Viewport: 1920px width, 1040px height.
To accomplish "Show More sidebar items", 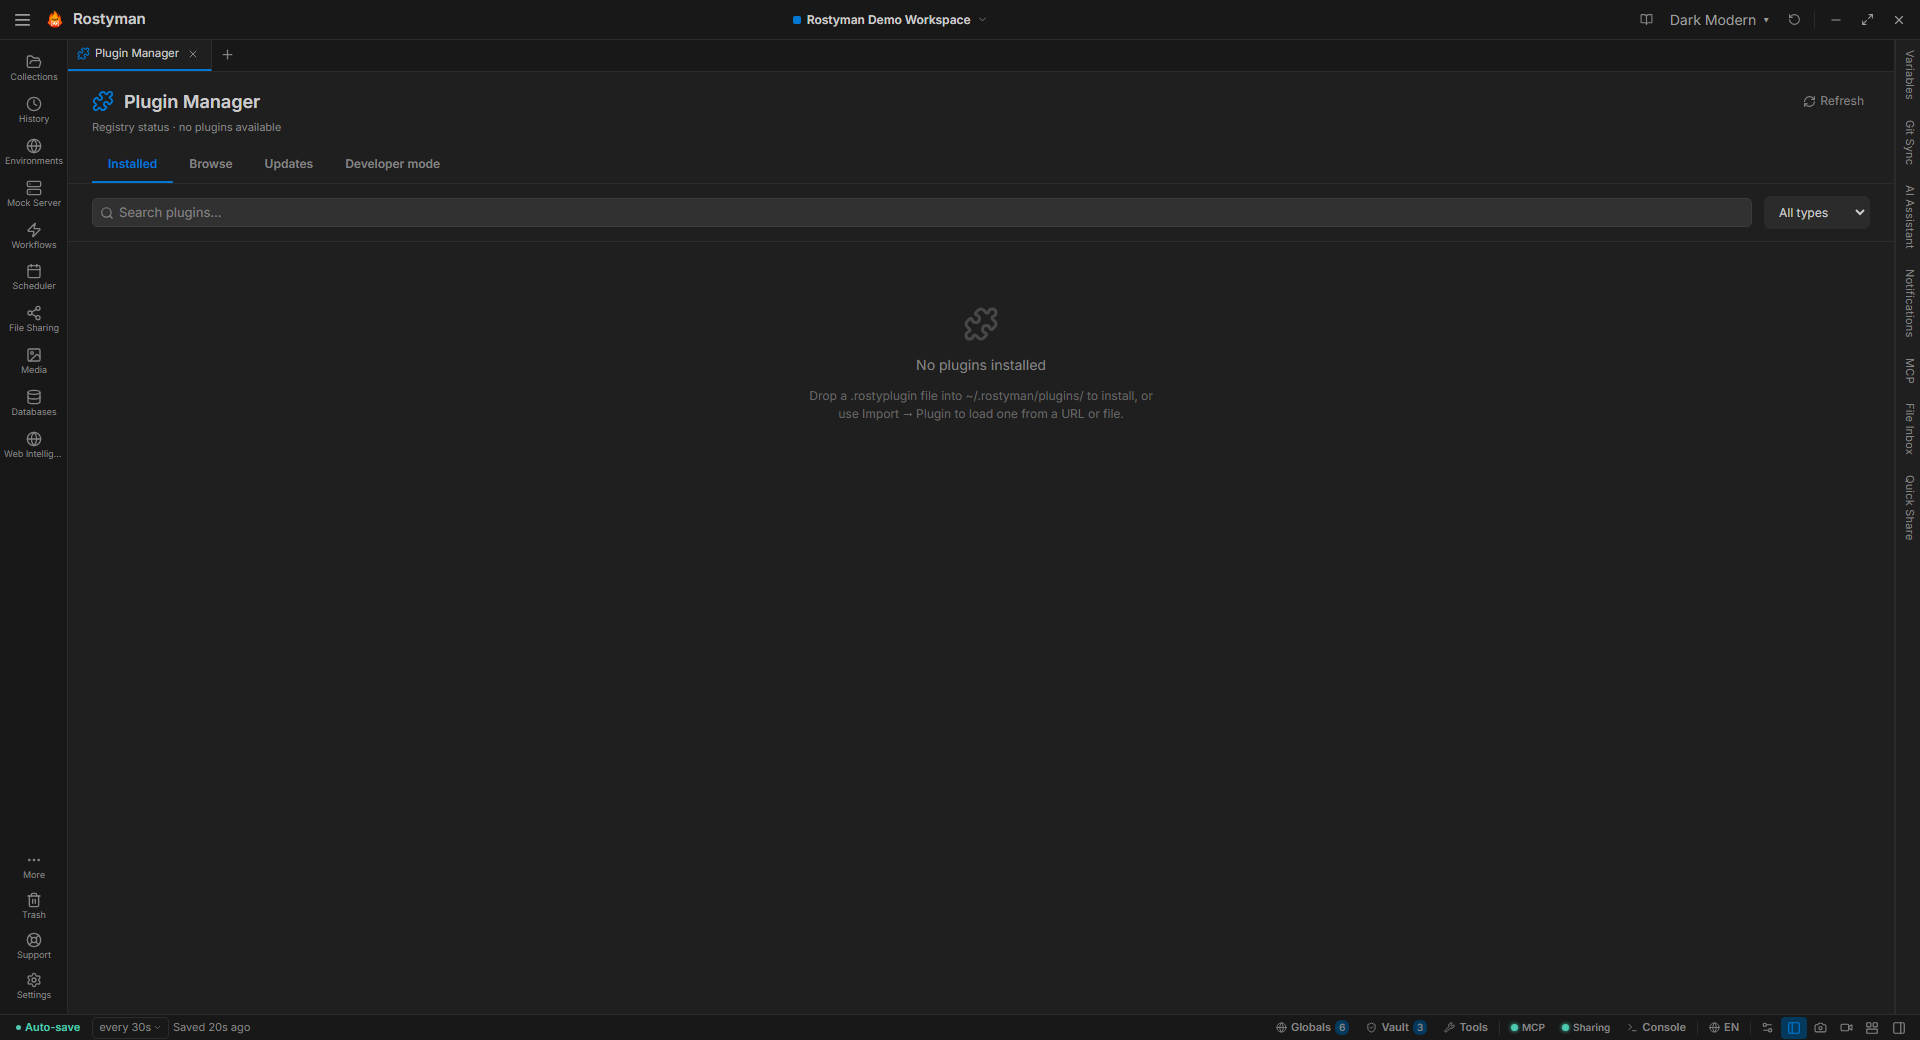I will click(x=34, y=866).
